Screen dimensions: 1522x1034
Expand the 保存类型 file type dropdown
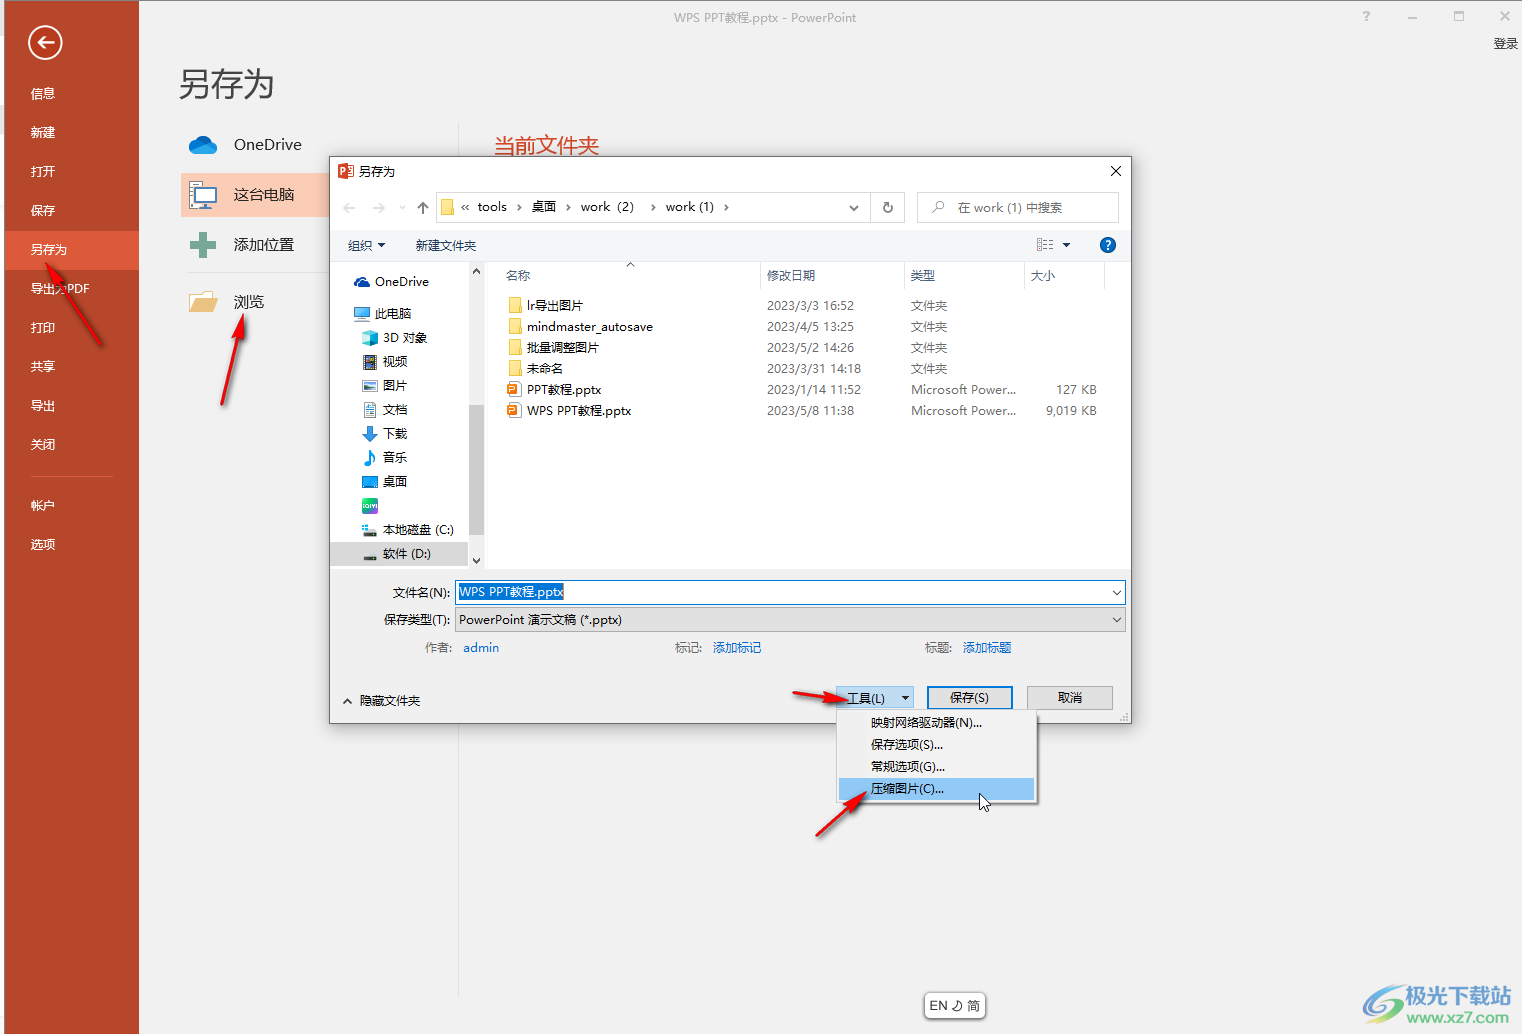click(x=1116, y=620)
